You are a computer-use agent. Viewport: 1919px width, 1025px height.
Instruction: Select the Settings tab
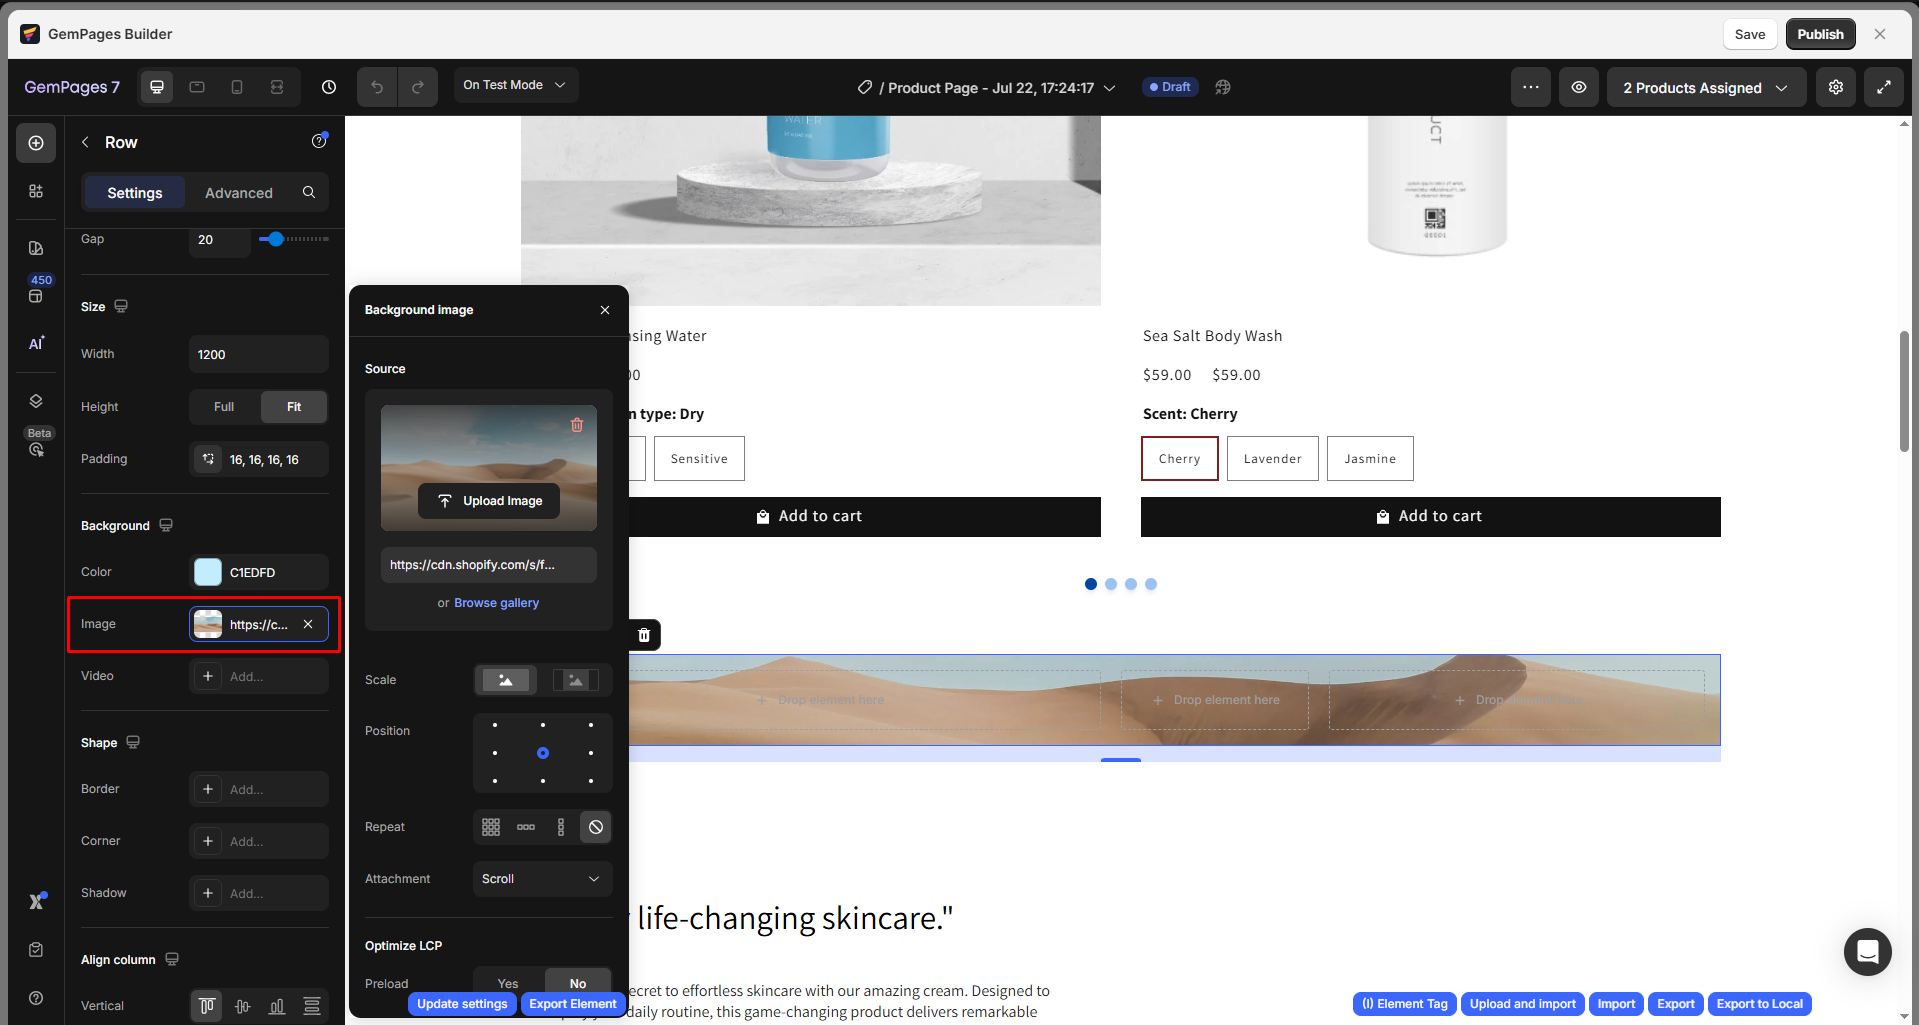pyautogui.click(x=135, y=193)
